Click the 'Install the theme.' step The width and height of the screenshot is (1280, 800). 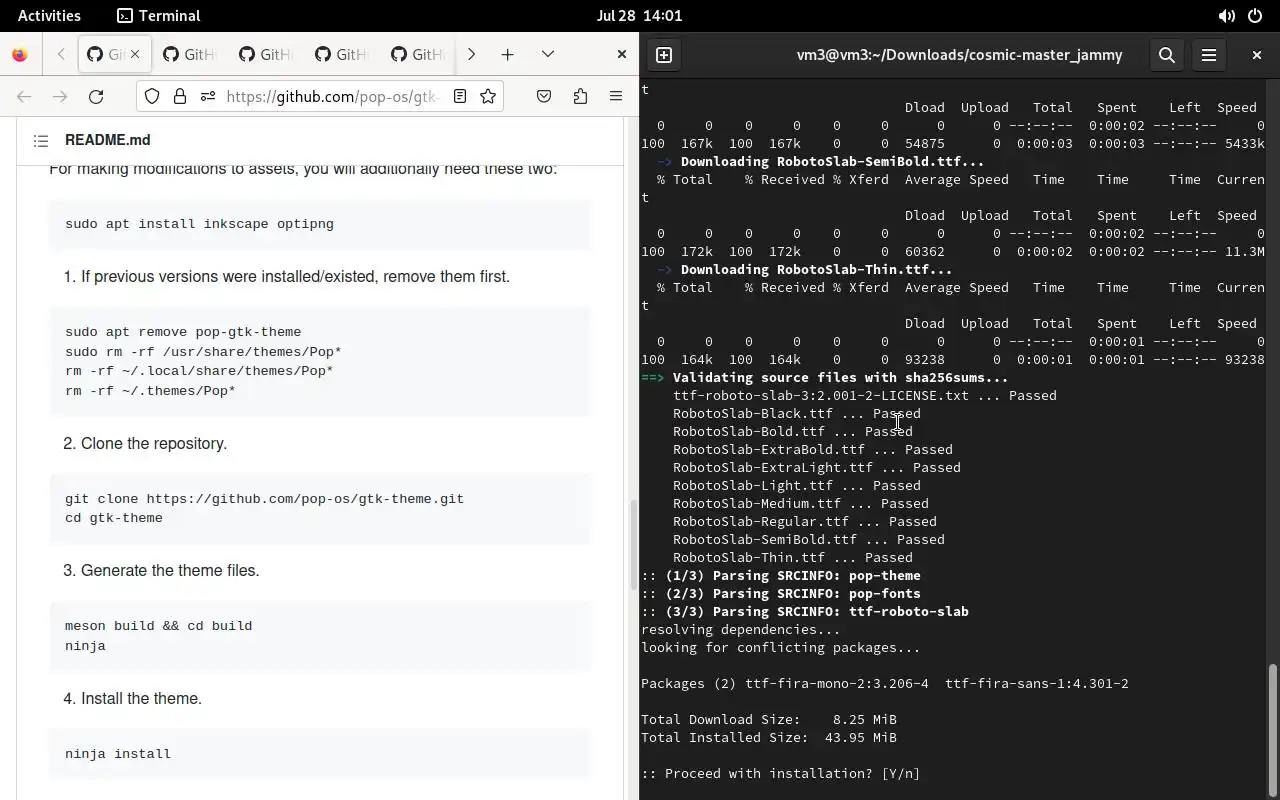coord(141,698)
